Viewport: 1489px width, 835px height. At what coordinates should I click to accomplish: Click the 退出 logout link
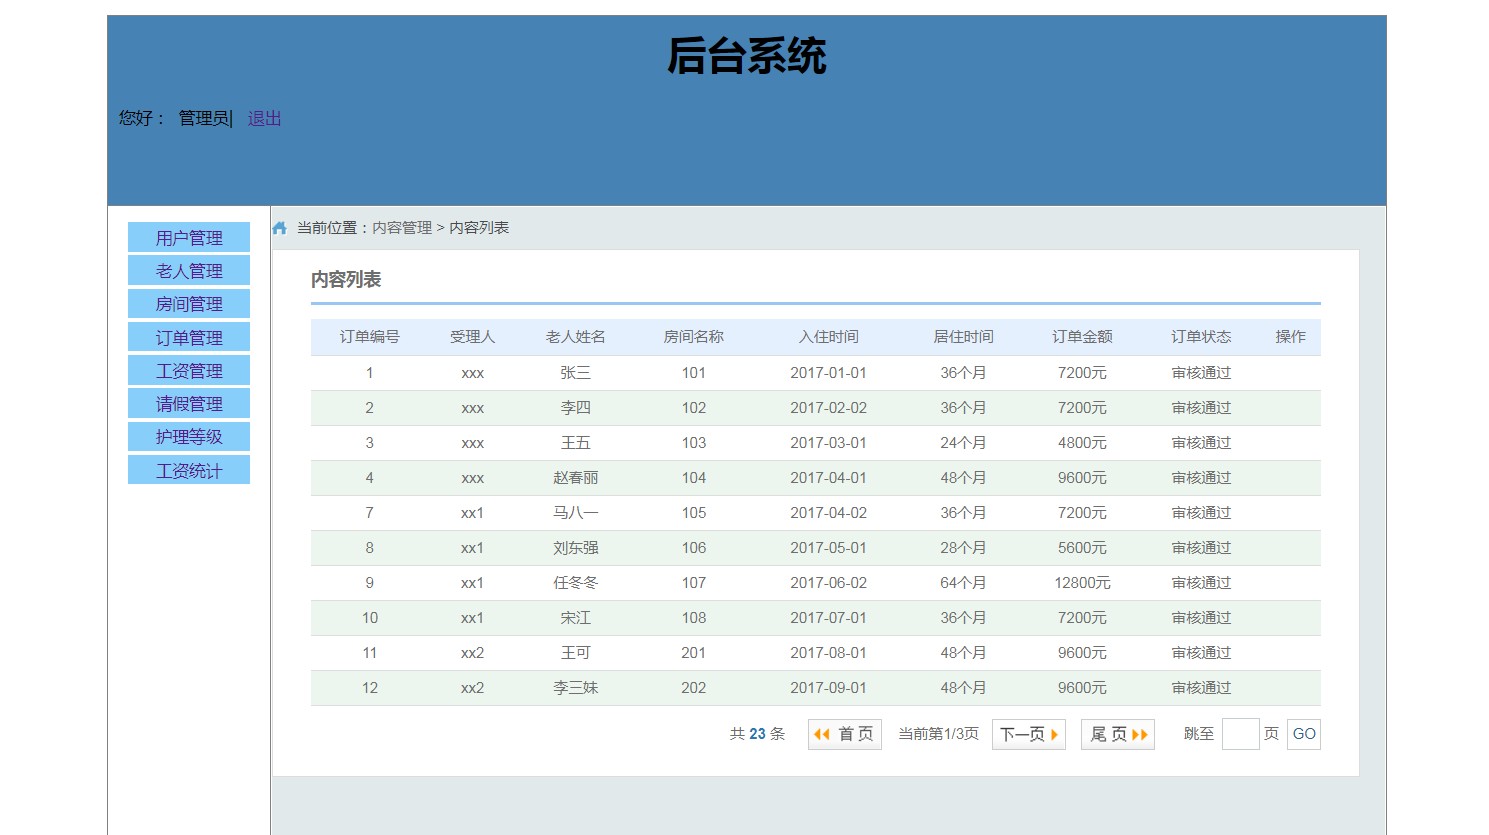click(x=264, y=118)
